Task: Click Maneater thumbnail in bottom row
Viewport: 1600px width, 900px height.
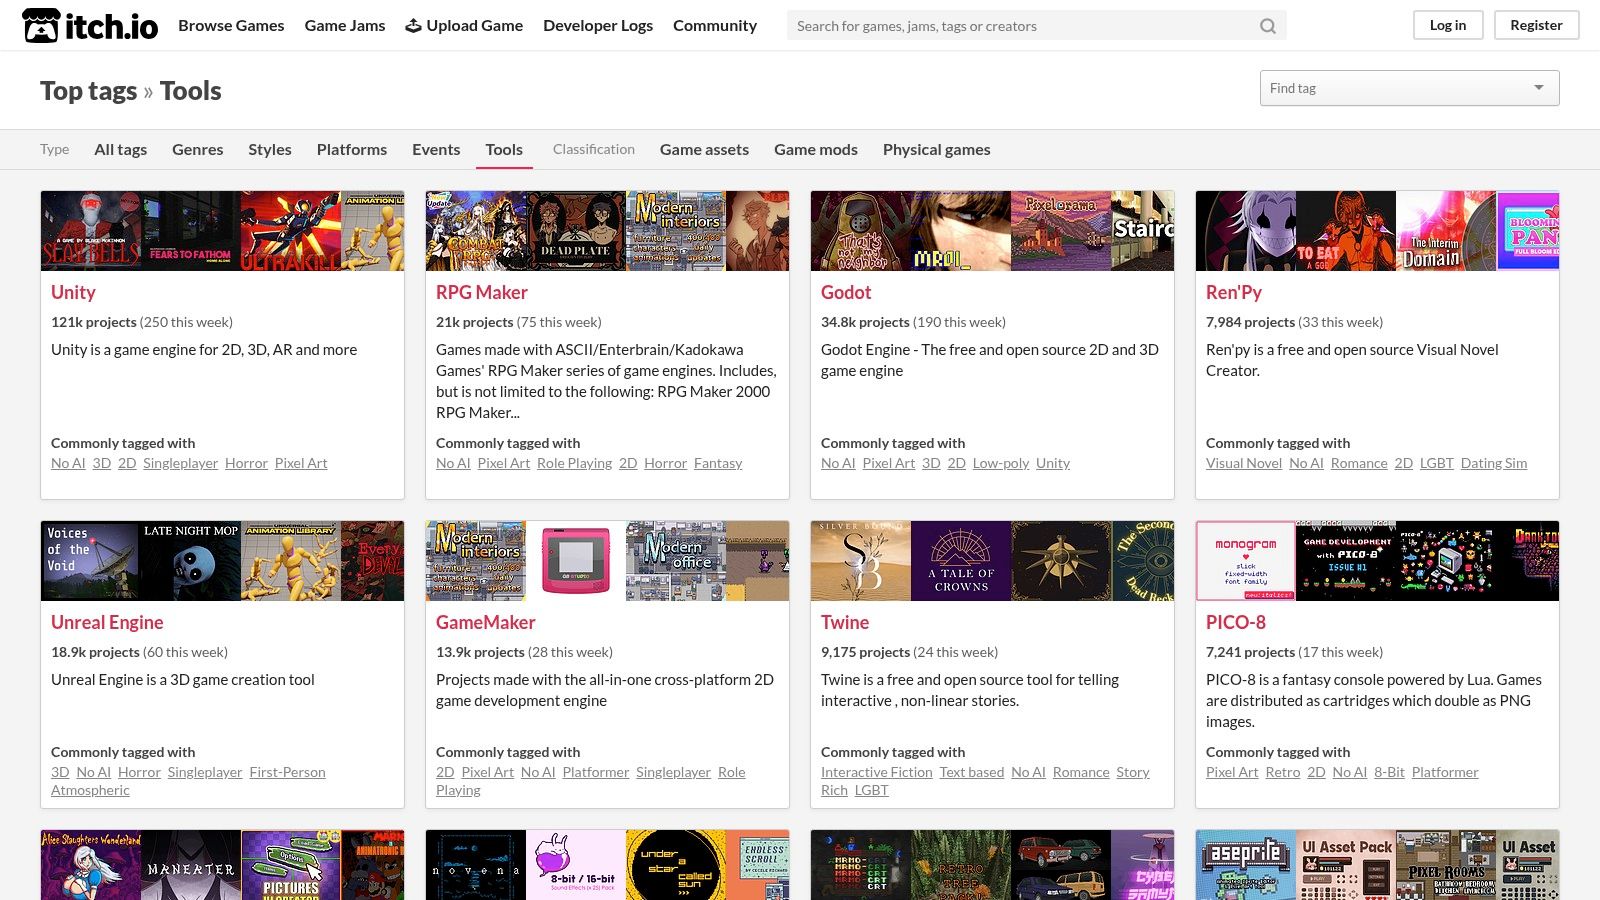Action: click(191, 865)
